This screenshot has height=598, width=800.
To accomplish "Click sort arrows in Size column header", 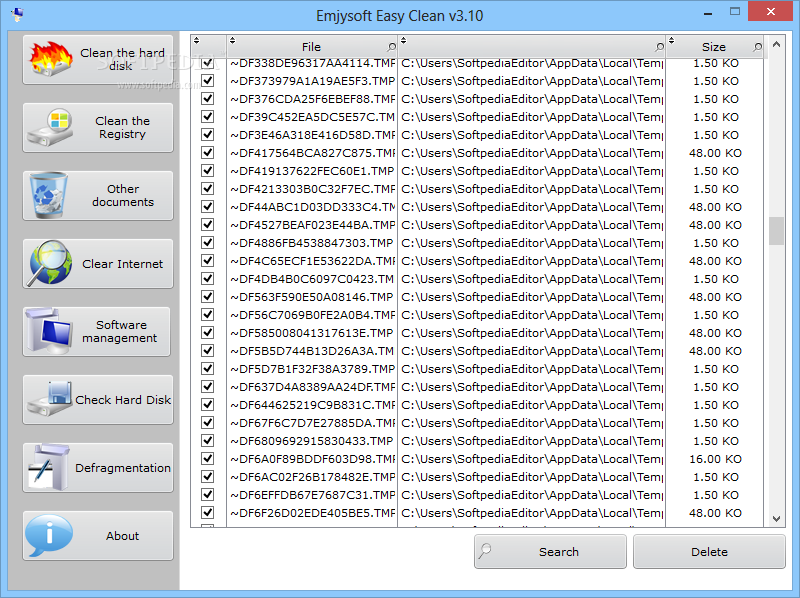I will (671, 40).
